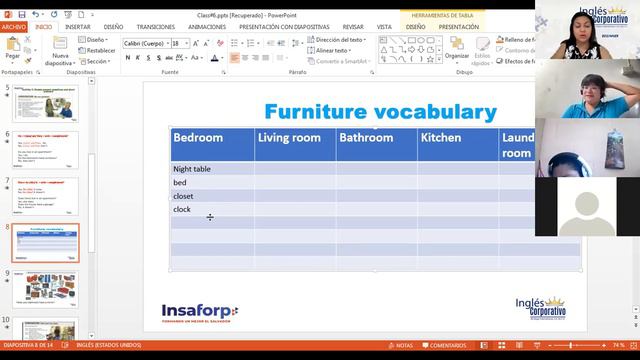Switch to slide sorter view

click(x=502, y=345)
